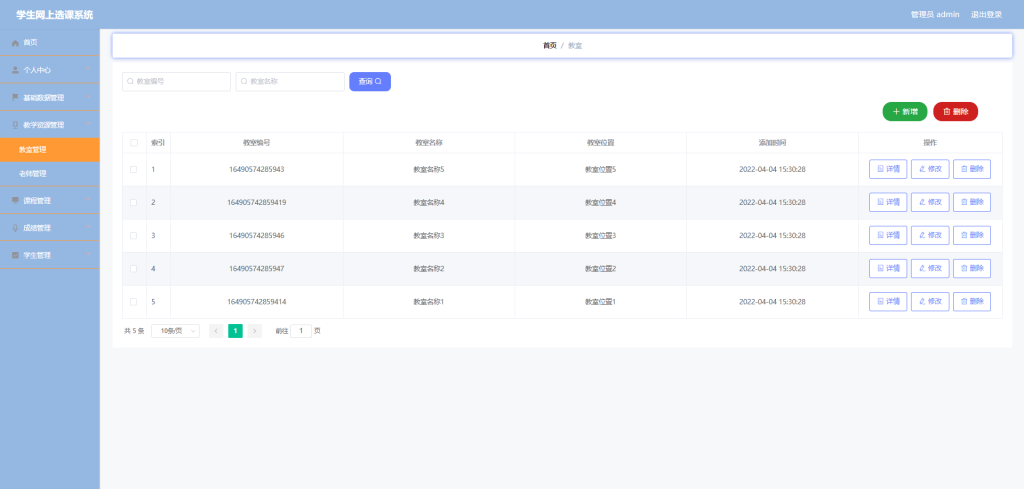Check the checkbox for row 3

tap(134, 235)
